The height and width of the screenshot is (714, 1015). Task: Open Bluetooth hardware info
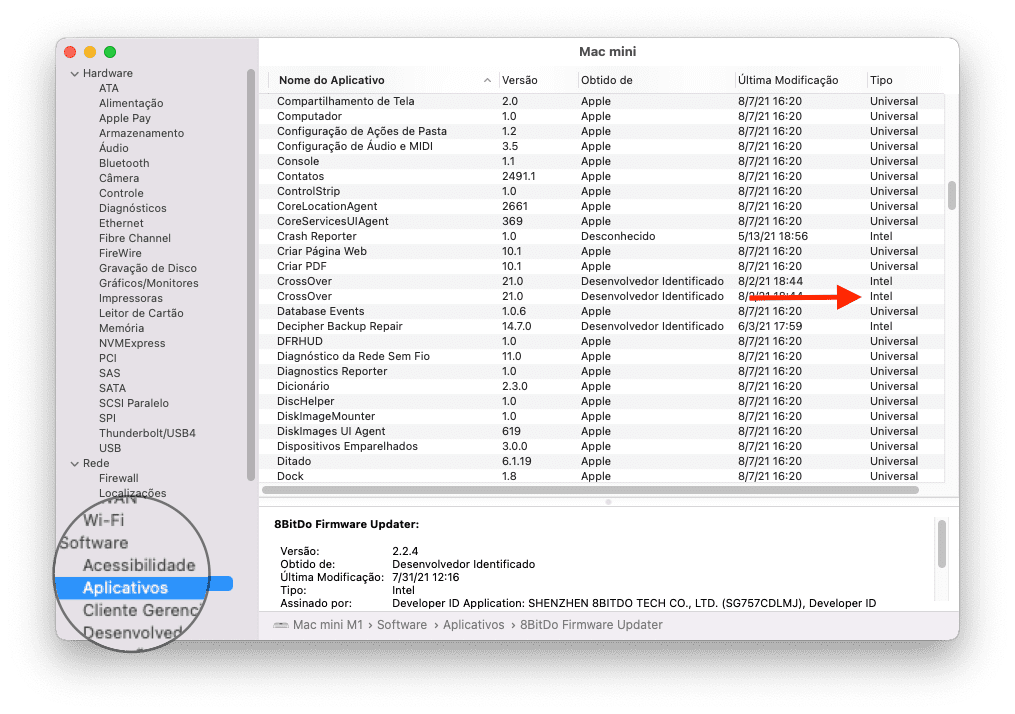124,163
